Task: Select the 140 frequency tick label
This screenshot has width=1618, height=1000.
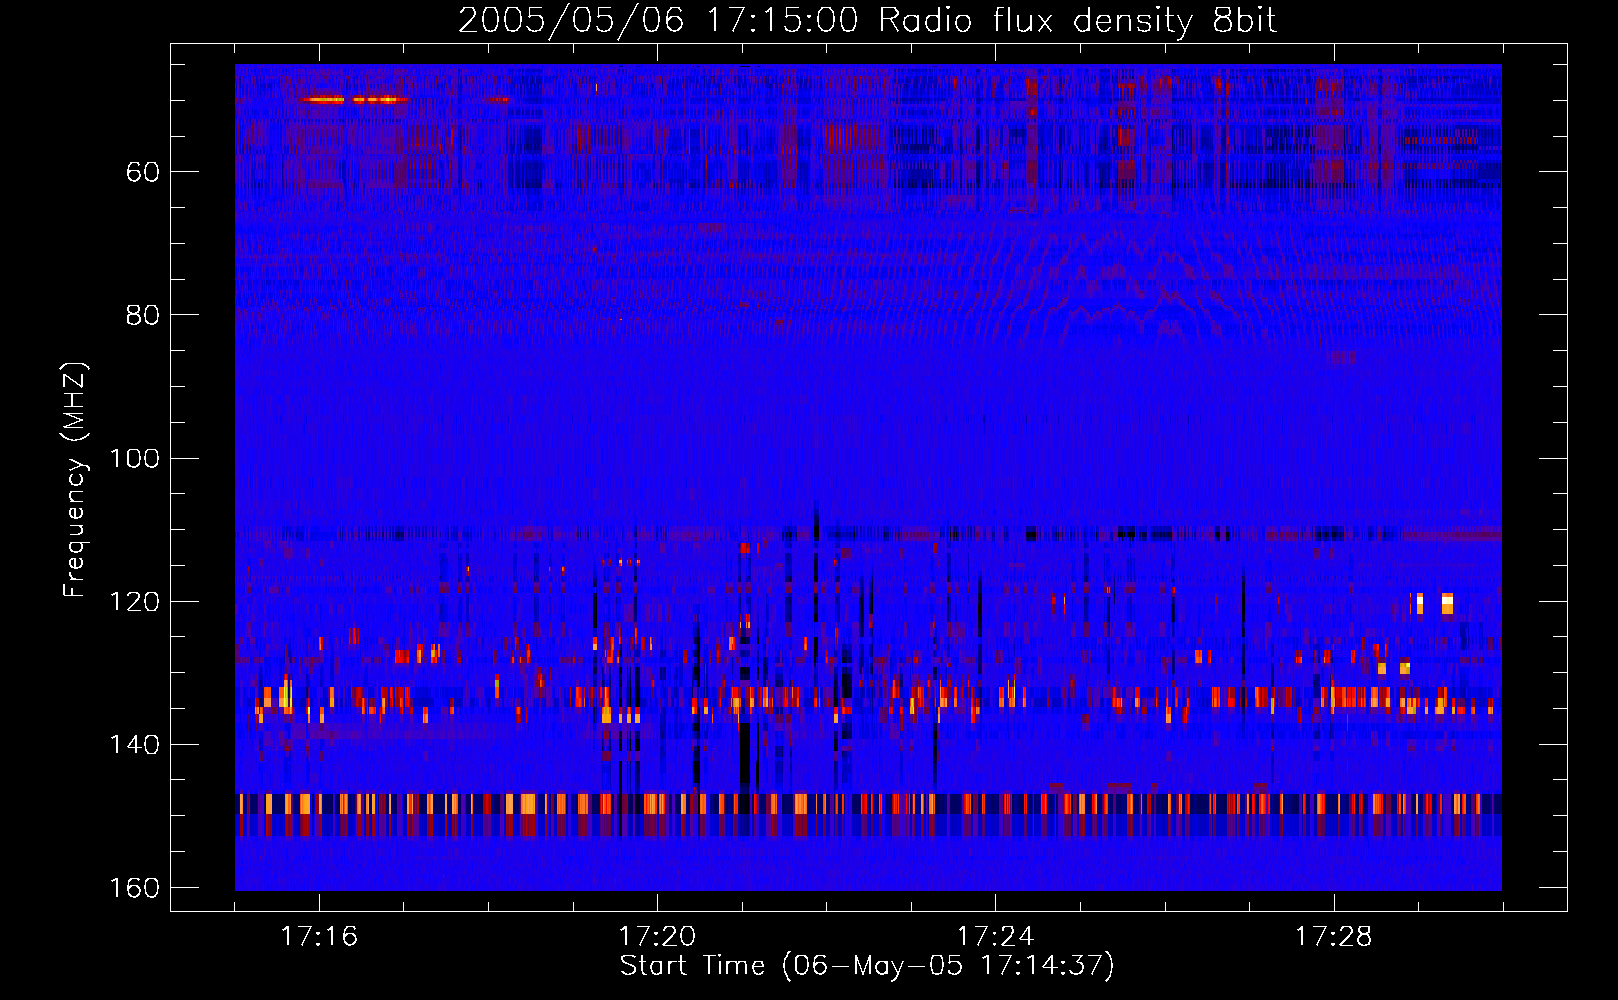Action: click(x=135, y=745)
